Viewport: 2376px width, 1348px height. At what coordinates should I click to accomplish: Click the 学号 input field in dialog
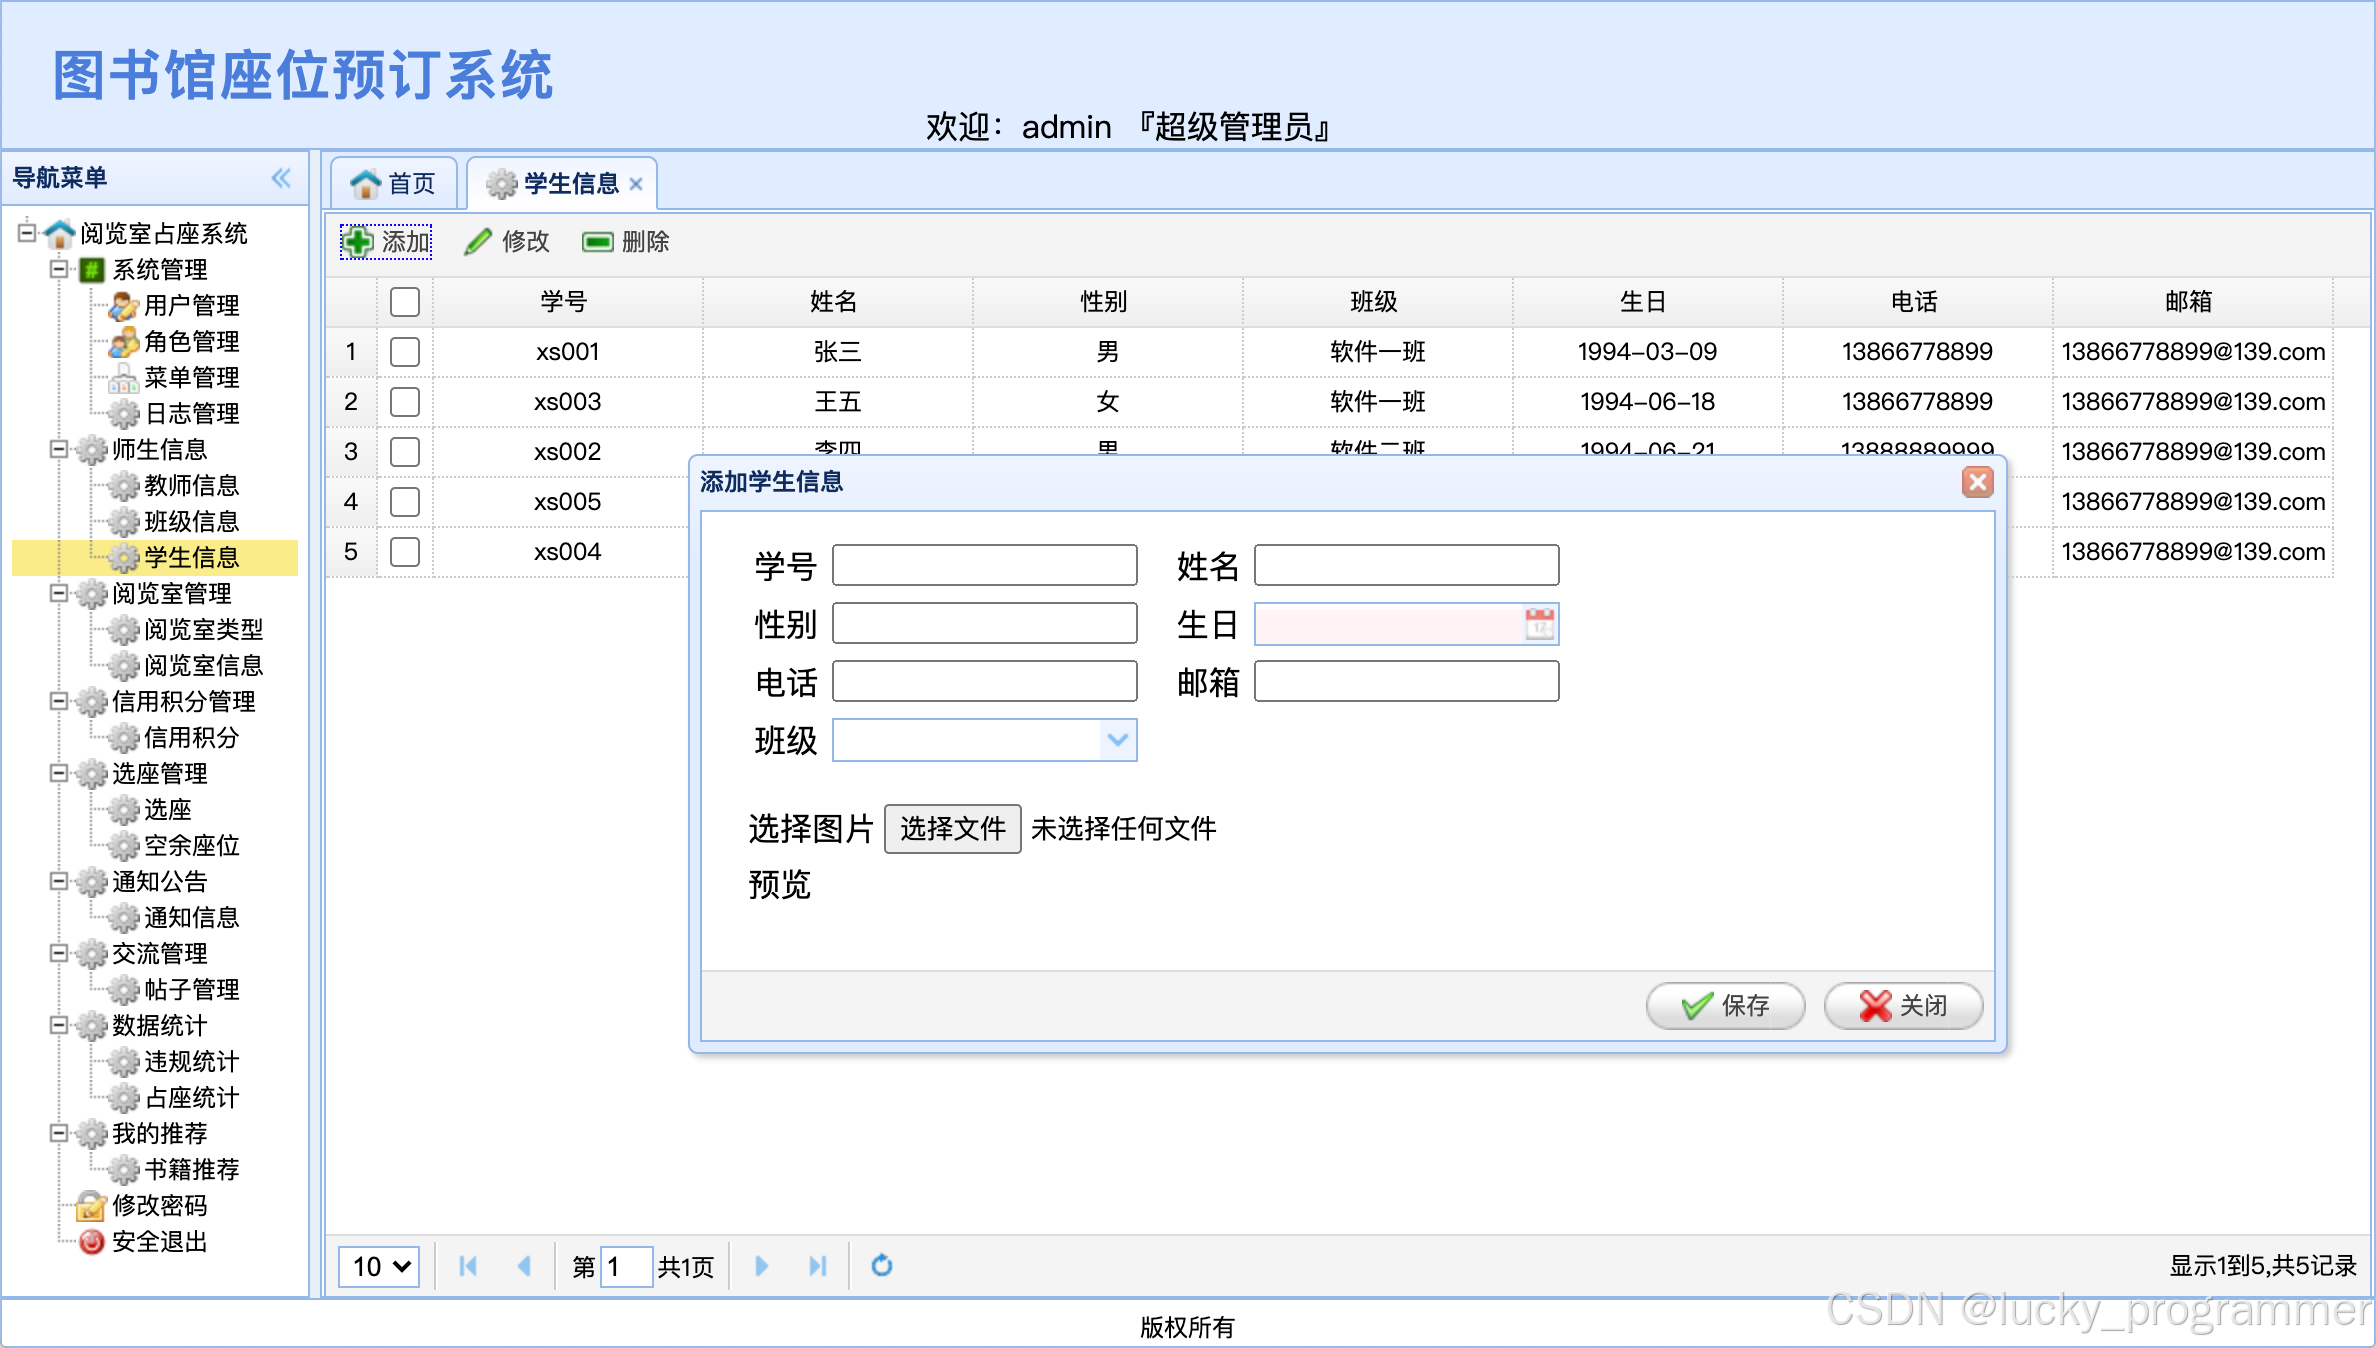(x=984, y=565)
